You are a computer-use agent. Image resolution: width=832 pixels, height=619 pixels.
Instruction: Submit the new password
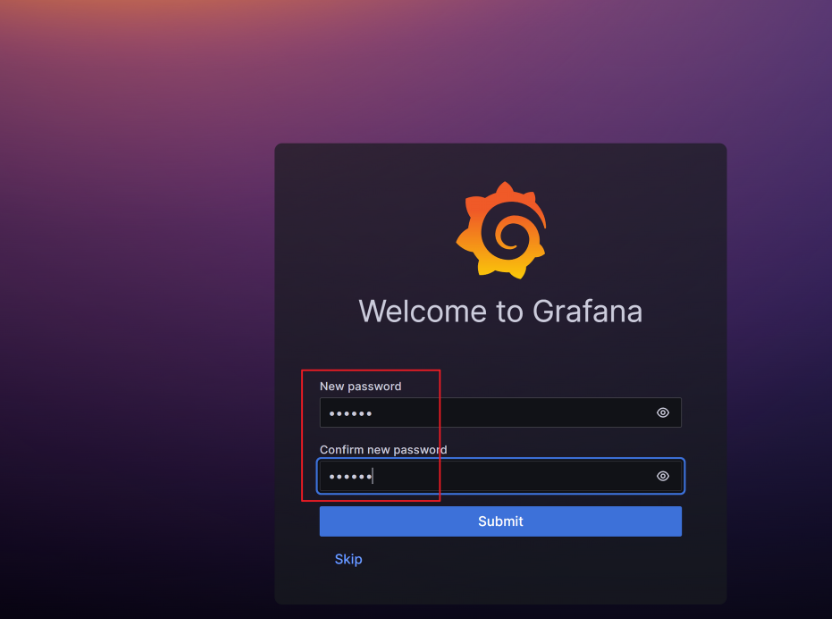pyautogui.click(x=500, y=521)
